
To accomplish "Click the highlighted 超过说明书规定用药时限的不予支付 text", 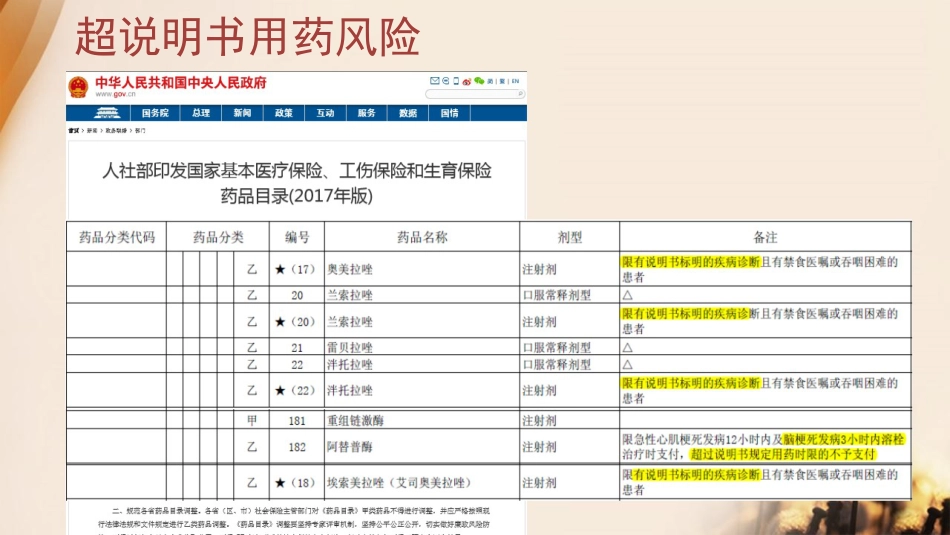I will point(782,454).
